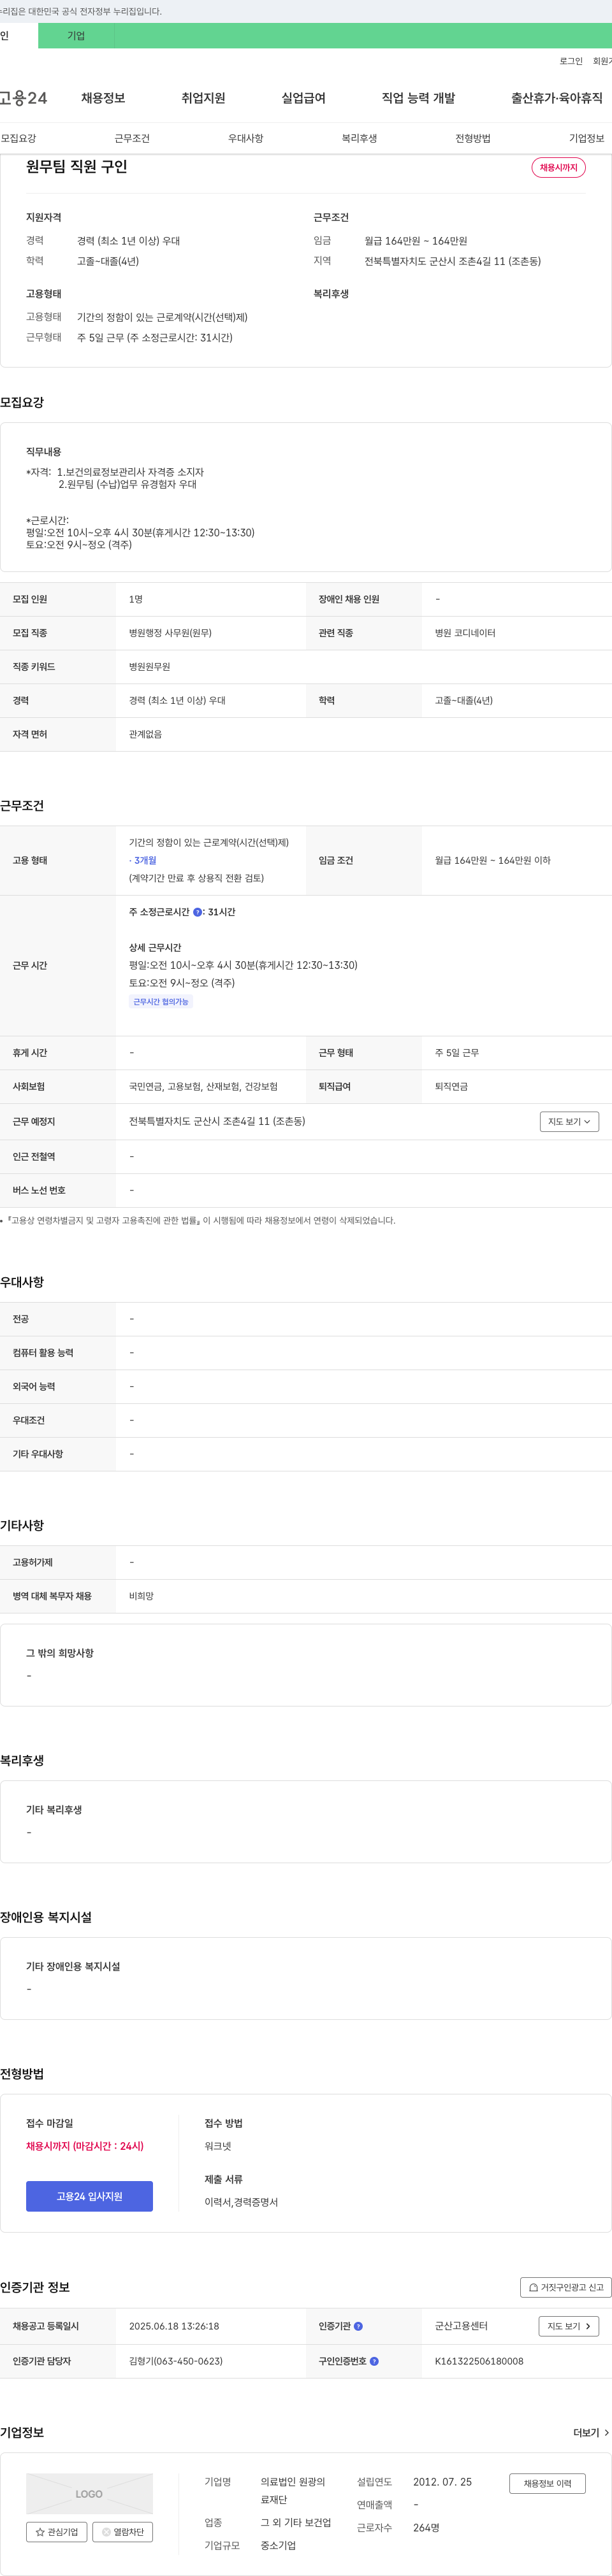Screen dimensions: 612x2576
Task: Jump to 근무조건 section tab
Action: pos(132,138)
